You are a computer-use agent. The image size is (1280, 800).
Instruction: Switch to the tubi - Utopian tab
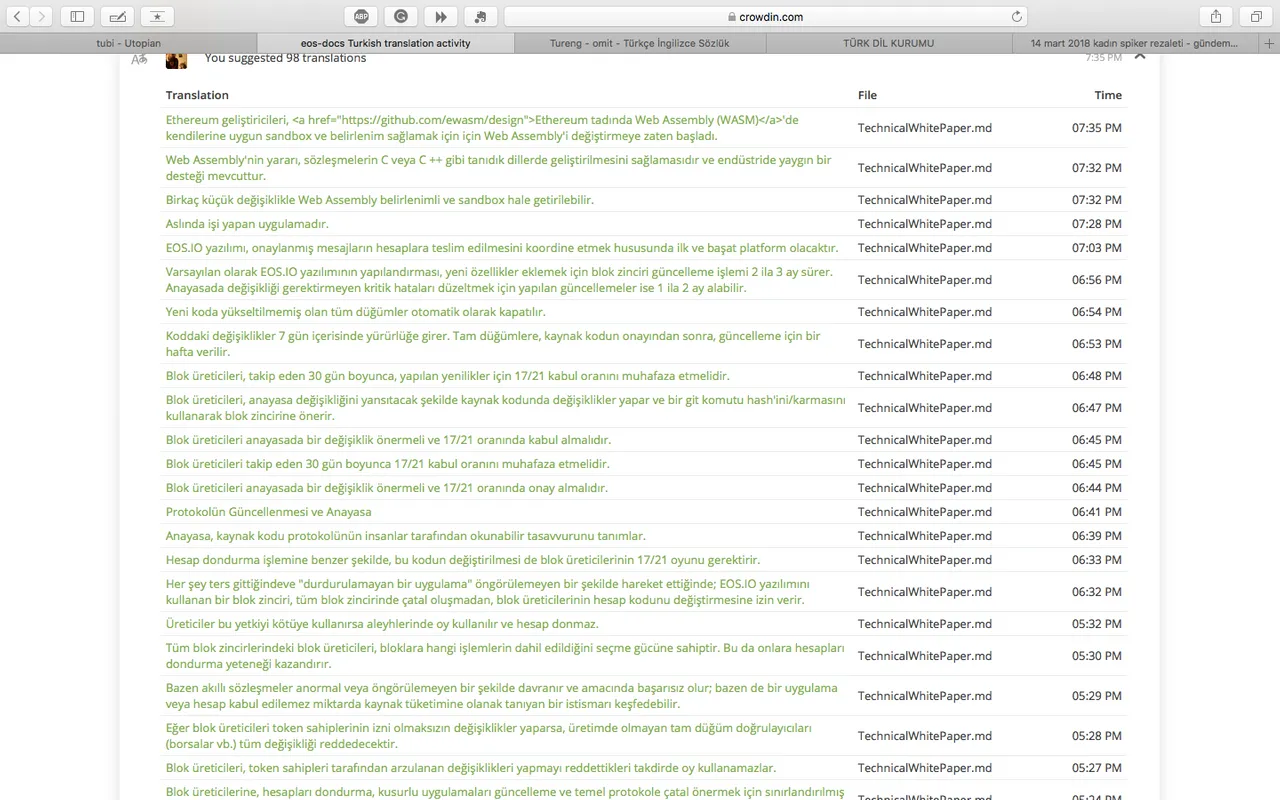pos(128,43)
